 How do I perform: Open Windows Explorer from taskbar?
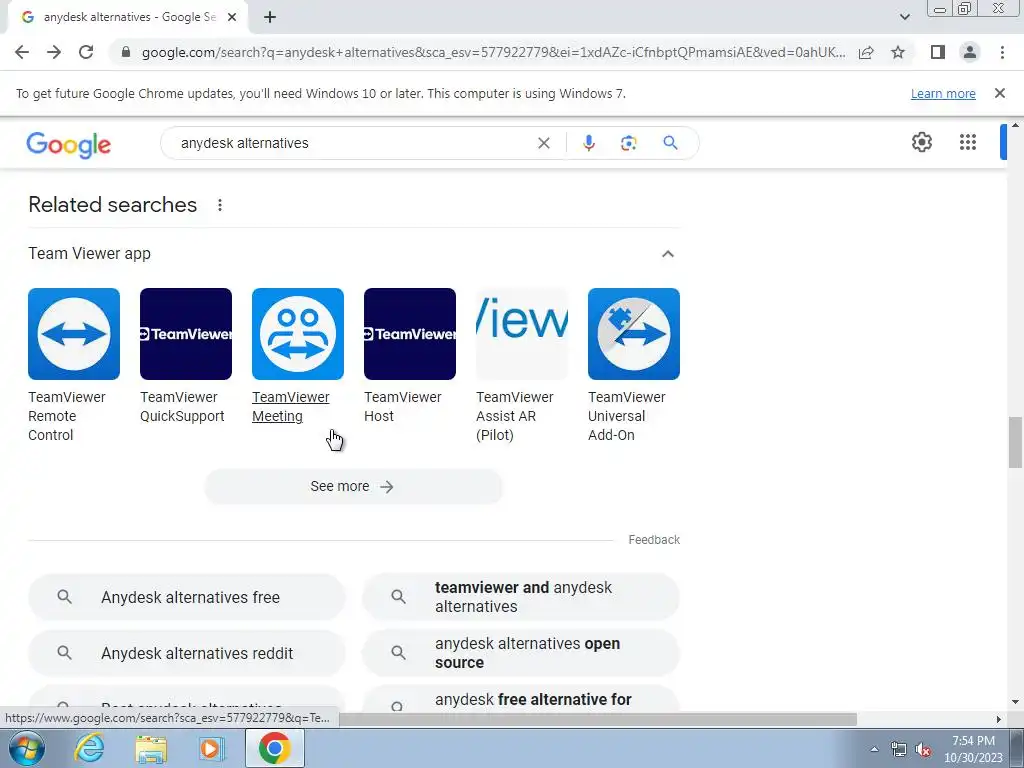pyautogui.click(x=151, y=748)
